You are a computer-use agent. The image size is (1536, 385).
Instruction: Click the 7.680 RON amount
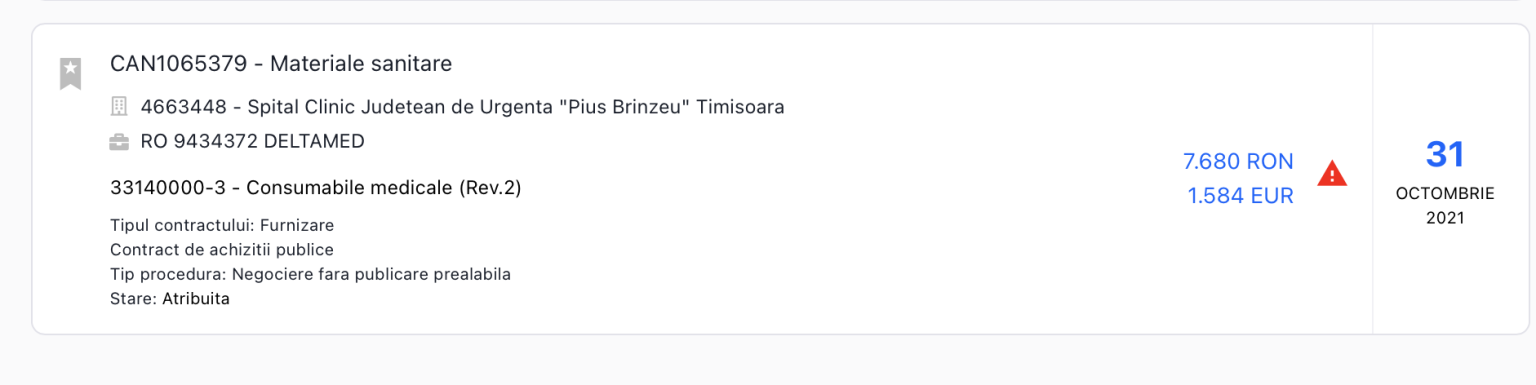pyautogui.click(x=1238, y=161)
